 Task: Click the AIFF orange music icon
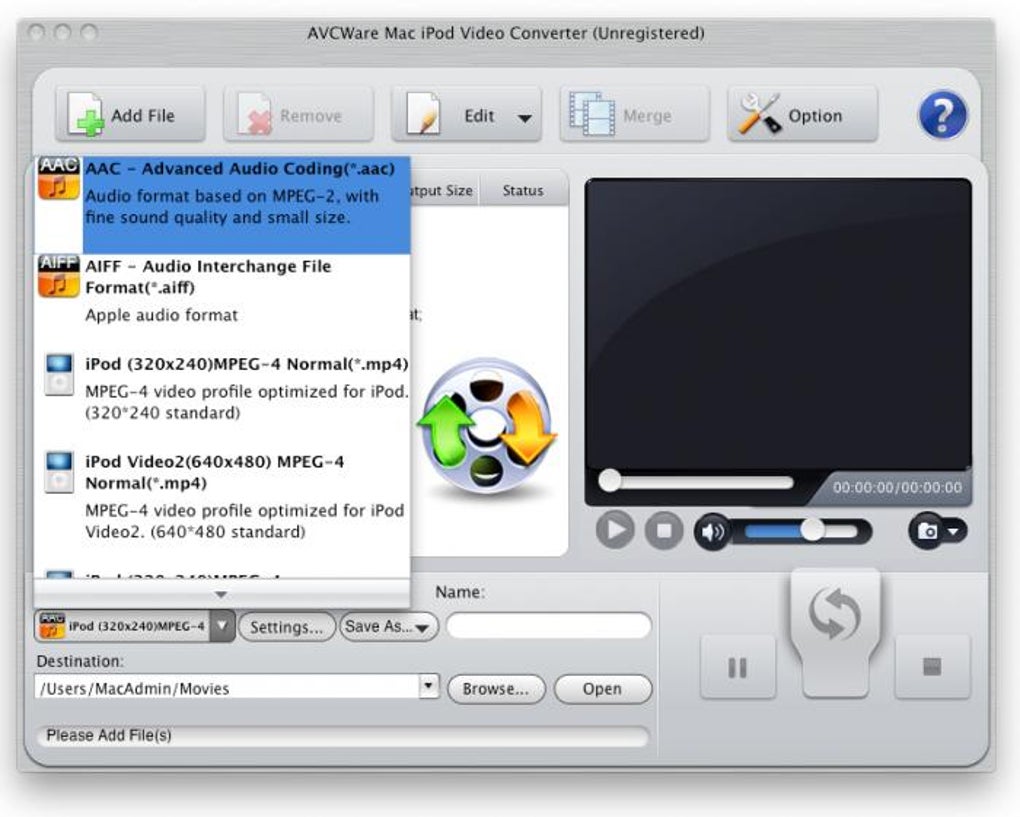[59, 276]
